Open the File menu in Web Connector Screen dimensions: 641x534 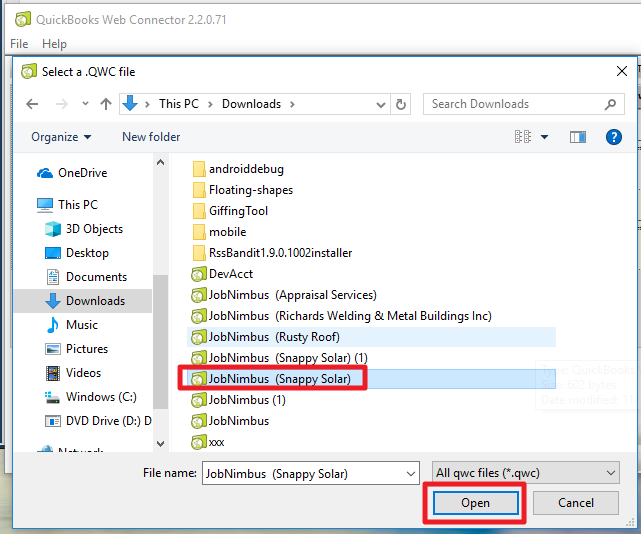(19, 44)
